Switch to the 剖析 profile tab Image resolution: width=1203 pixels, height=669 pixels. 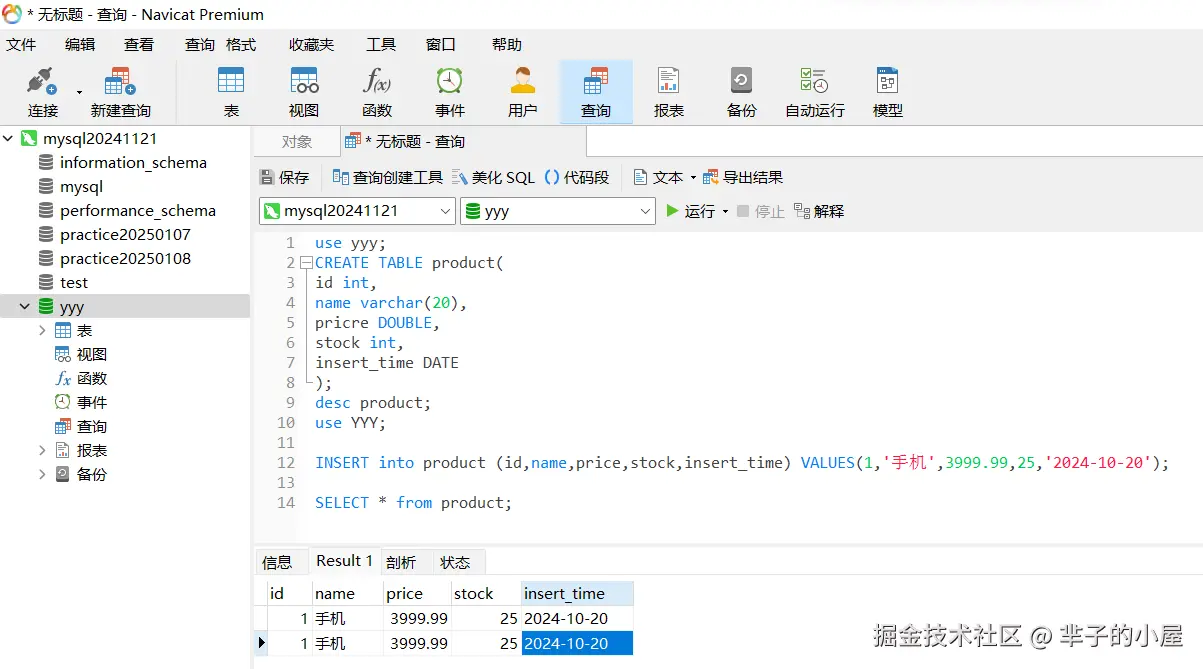point(401,562)
